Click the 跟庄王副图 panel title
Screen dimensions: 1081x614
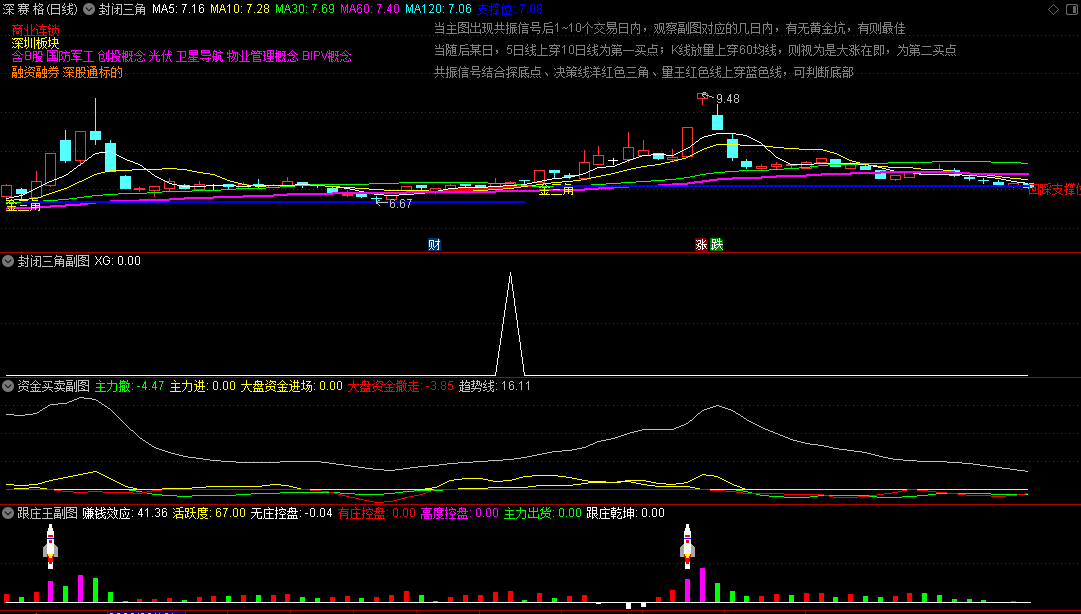(47, 513)
